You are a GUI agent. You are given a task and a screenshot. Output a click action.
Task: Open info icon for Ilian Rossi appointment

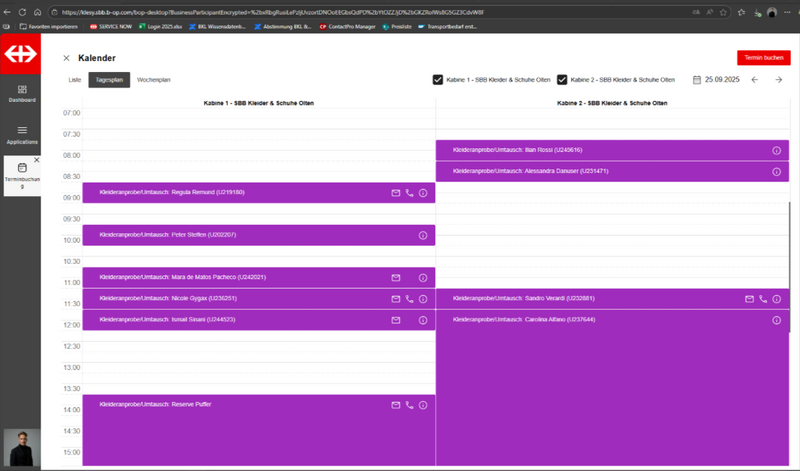click(776, 150)
